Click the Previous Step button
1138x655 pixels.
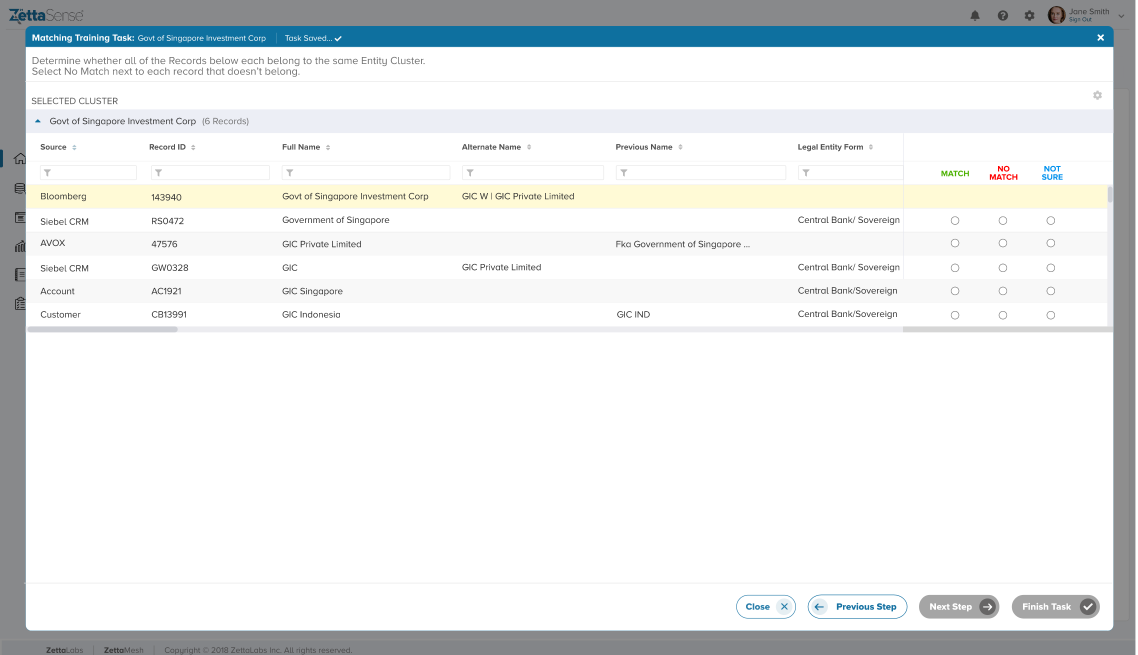(857, 607)
